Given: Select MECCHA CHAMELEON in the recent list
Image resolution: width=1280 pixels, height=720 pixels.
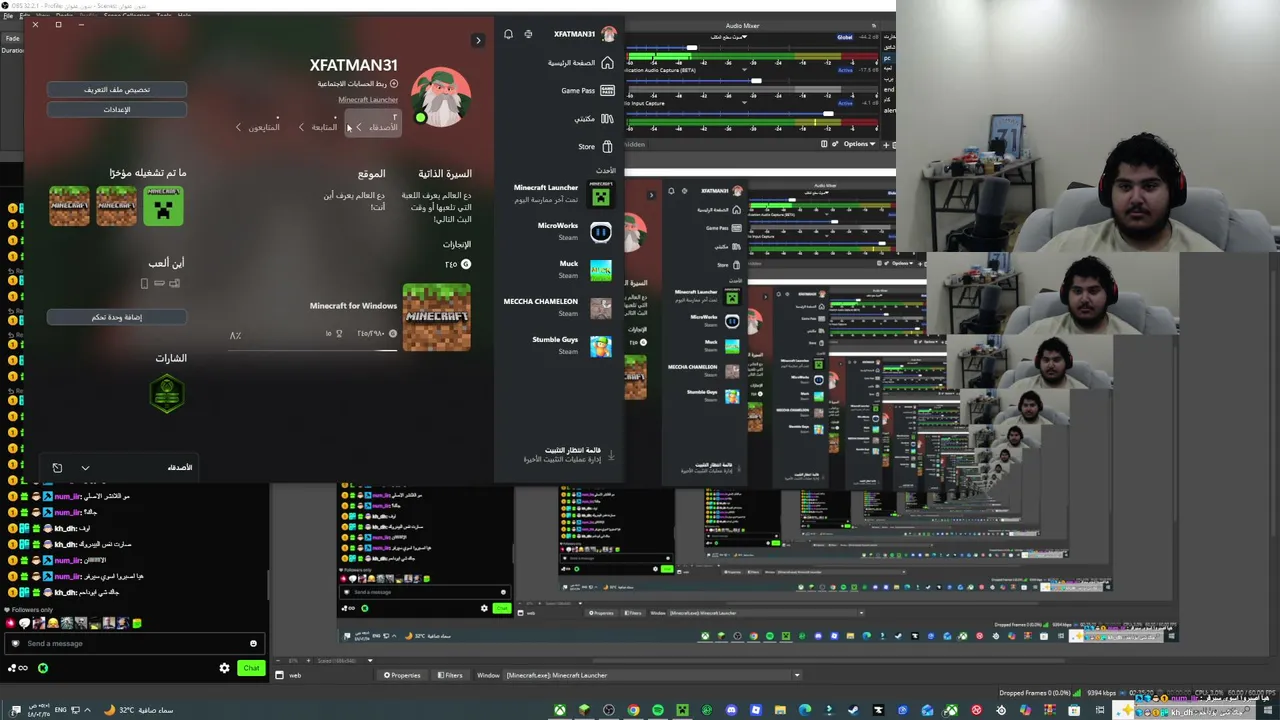Looking at the screenshot, I should point(557,307).
